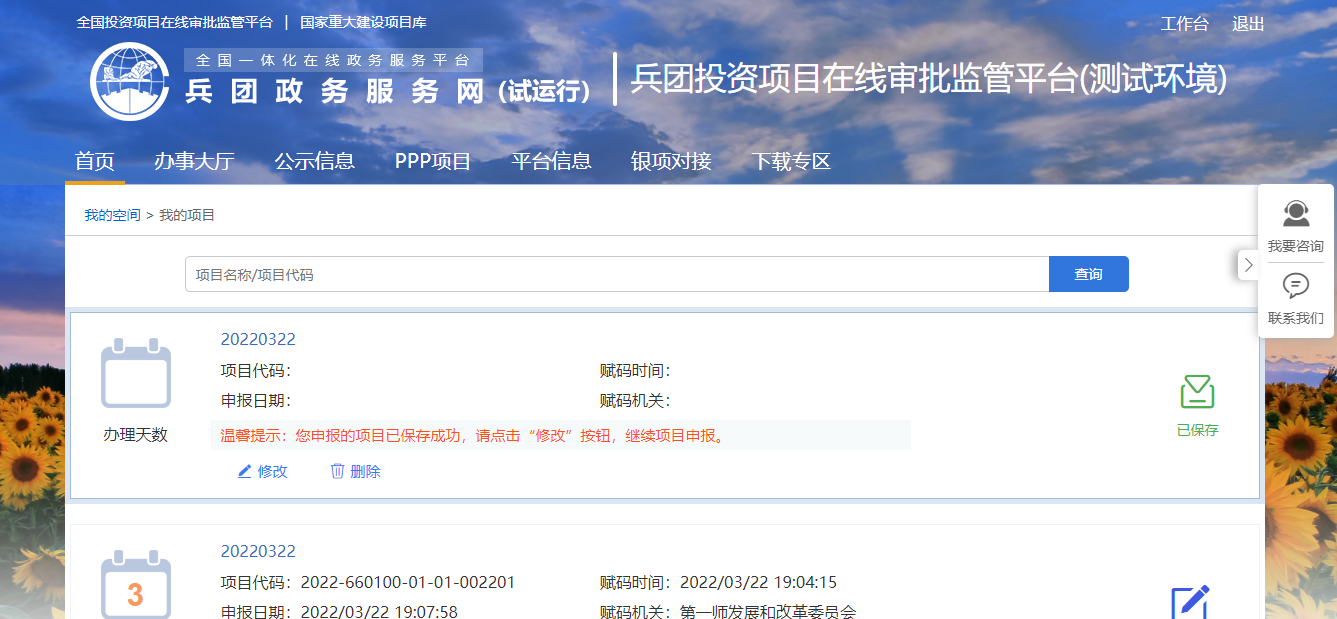The width and height of the screenshot is (1337, 619).
Task: Go to 下载专区 page
Action: [791, 161]
